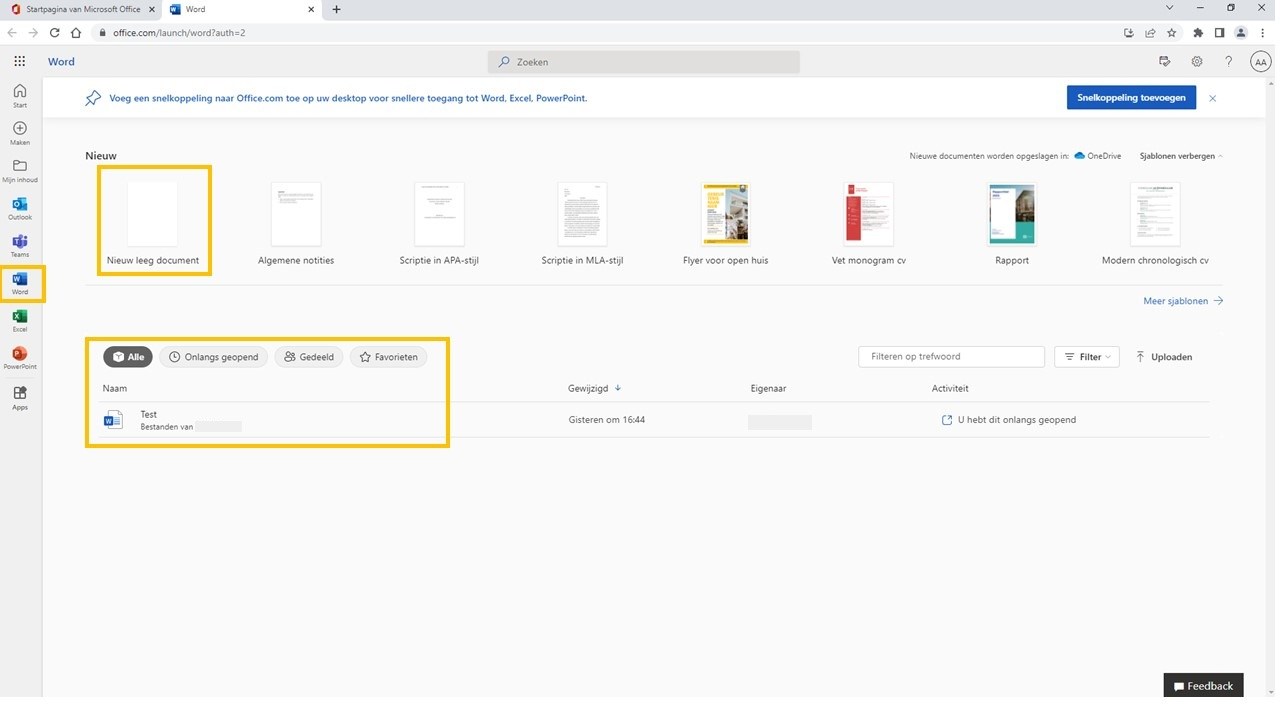Click the Activiteit column header
This screenshot has height=720, width=1280.
[950, 388]
